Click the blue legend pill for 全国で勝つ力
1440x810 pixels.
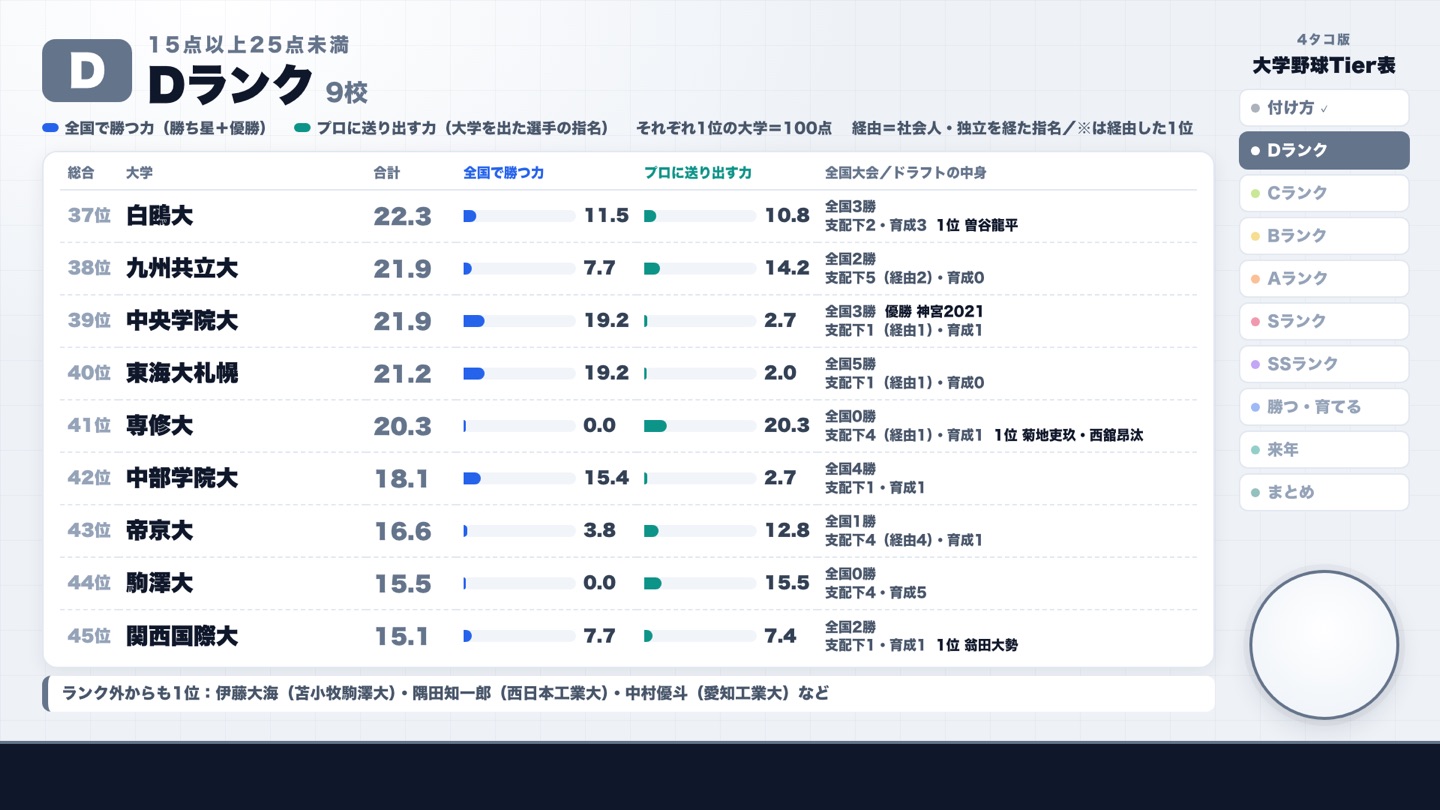(x=50, y=129)
